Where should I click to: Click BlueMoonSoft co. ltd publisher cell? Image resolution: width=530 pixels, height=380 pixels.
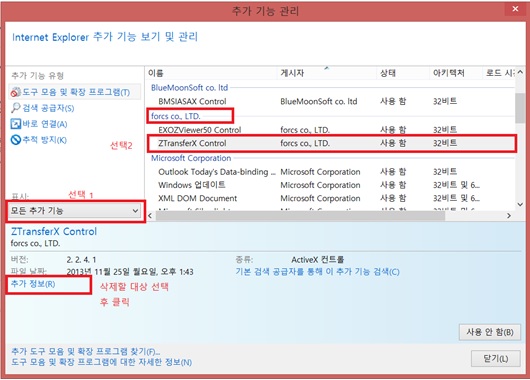319,101
